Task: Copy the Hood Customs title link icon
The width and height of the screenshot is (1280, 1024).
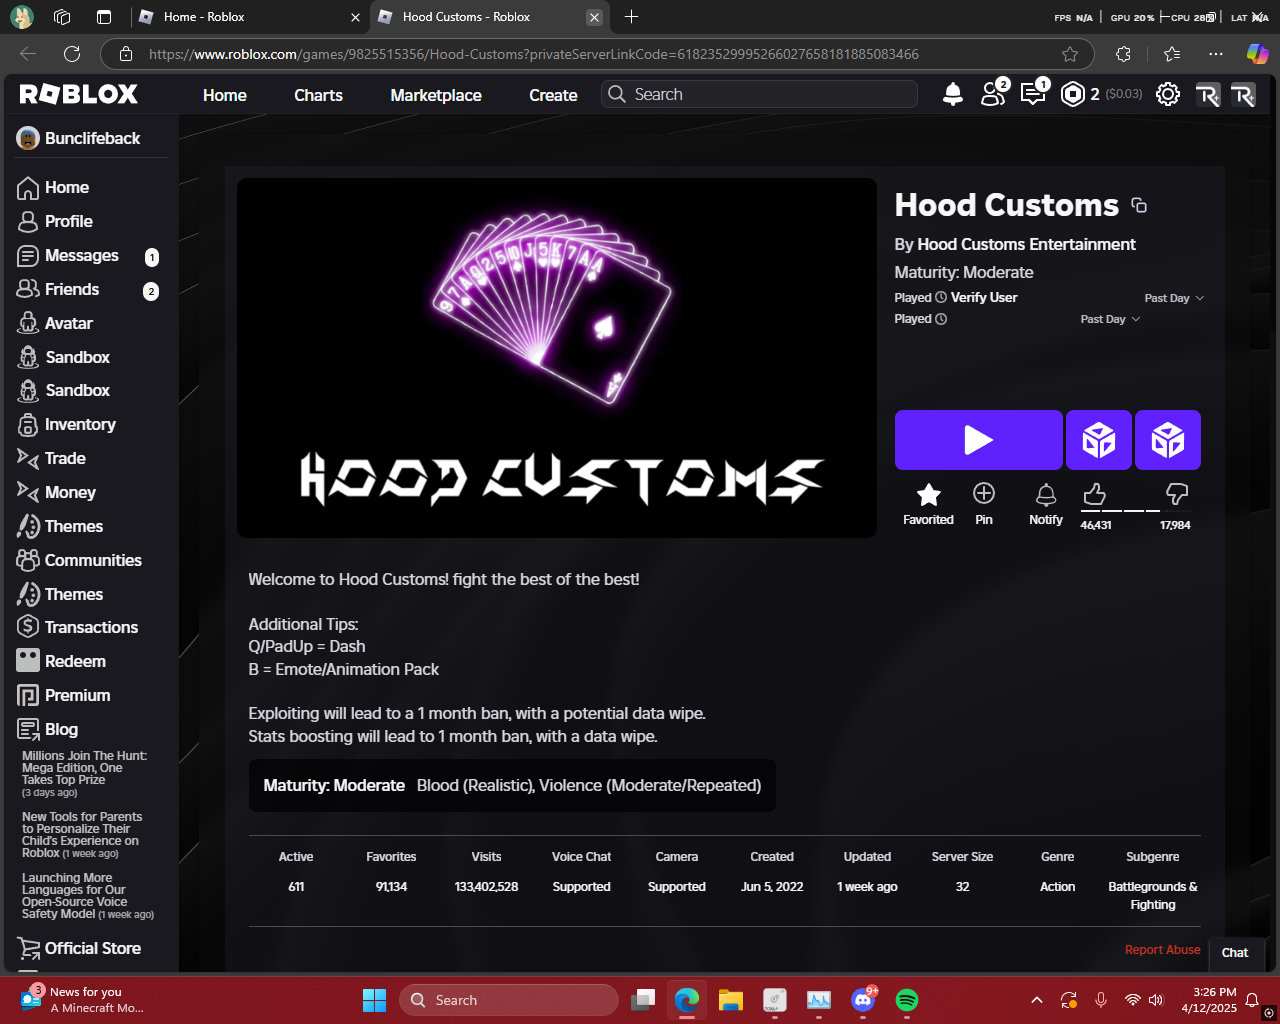Action: click(1139, 205)
